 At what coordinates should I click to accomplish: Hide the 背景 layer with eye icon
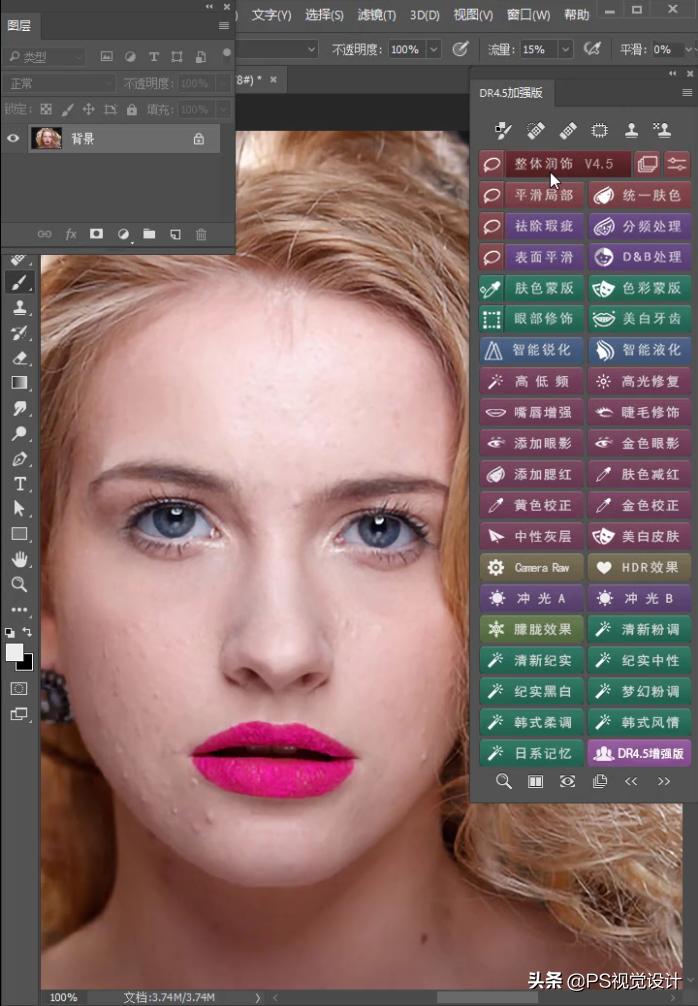(x=14, y=139)
